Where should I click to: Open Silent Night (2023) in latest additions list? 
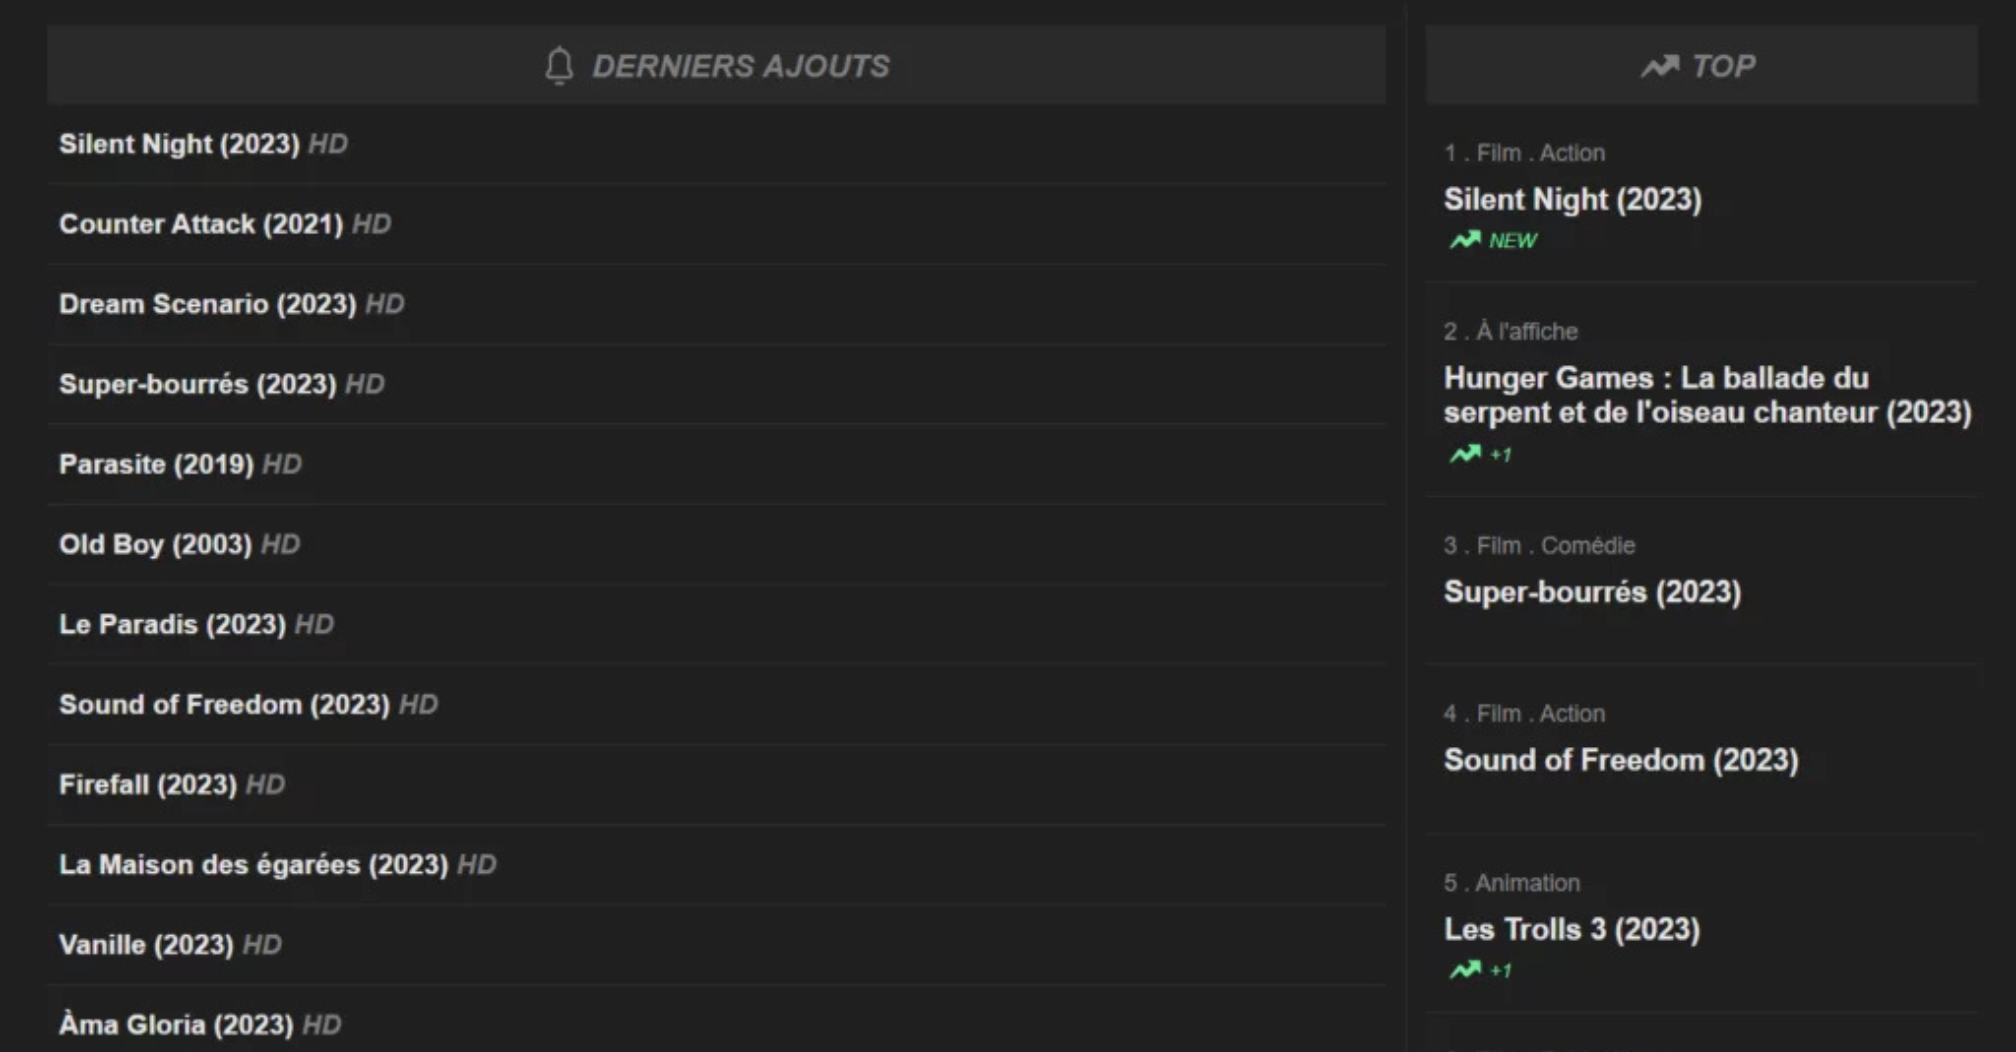pos(180,144)
